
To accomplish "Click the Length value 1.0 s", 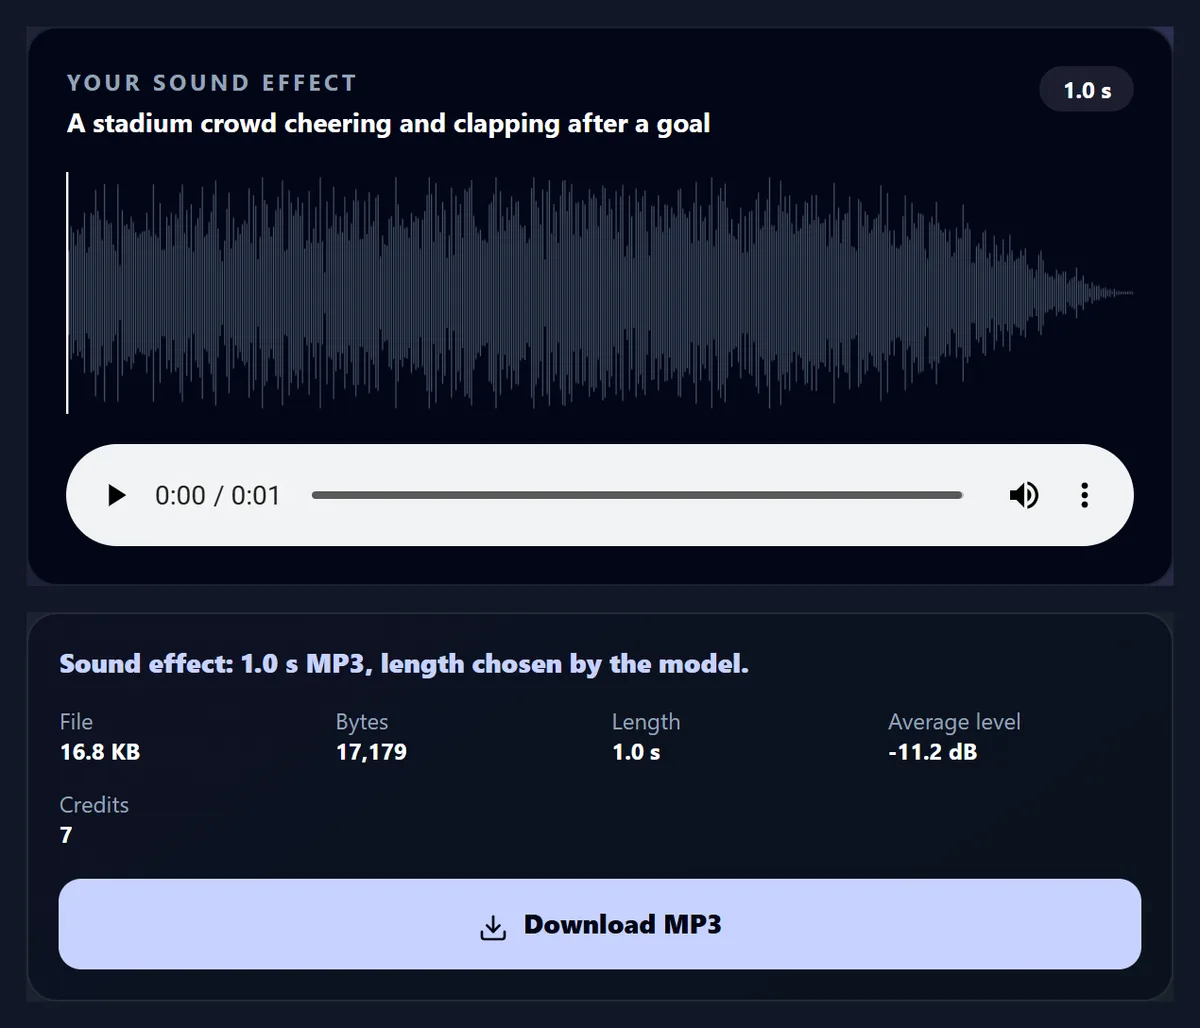I will click(636, 752).
